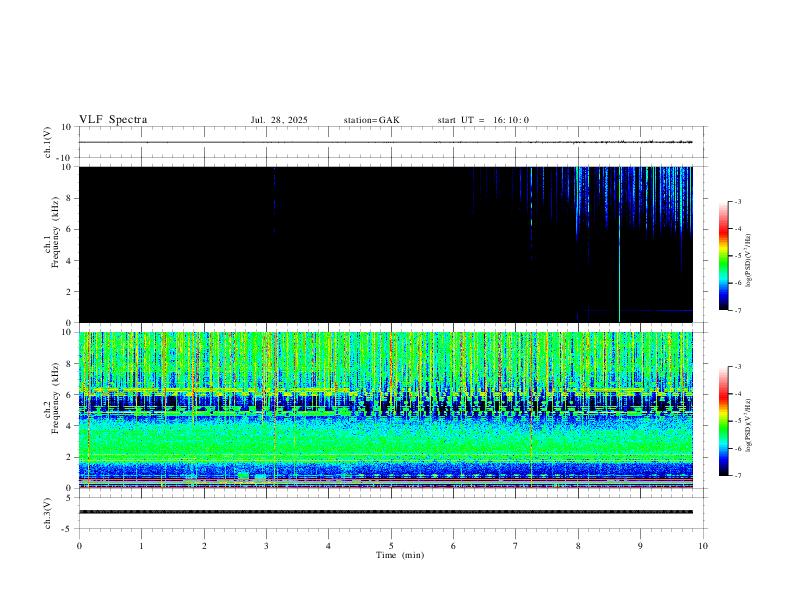This screenshot has height=612, width=792.
Task: Click the "VLF Spectra" title text
Action: [113, 120]
